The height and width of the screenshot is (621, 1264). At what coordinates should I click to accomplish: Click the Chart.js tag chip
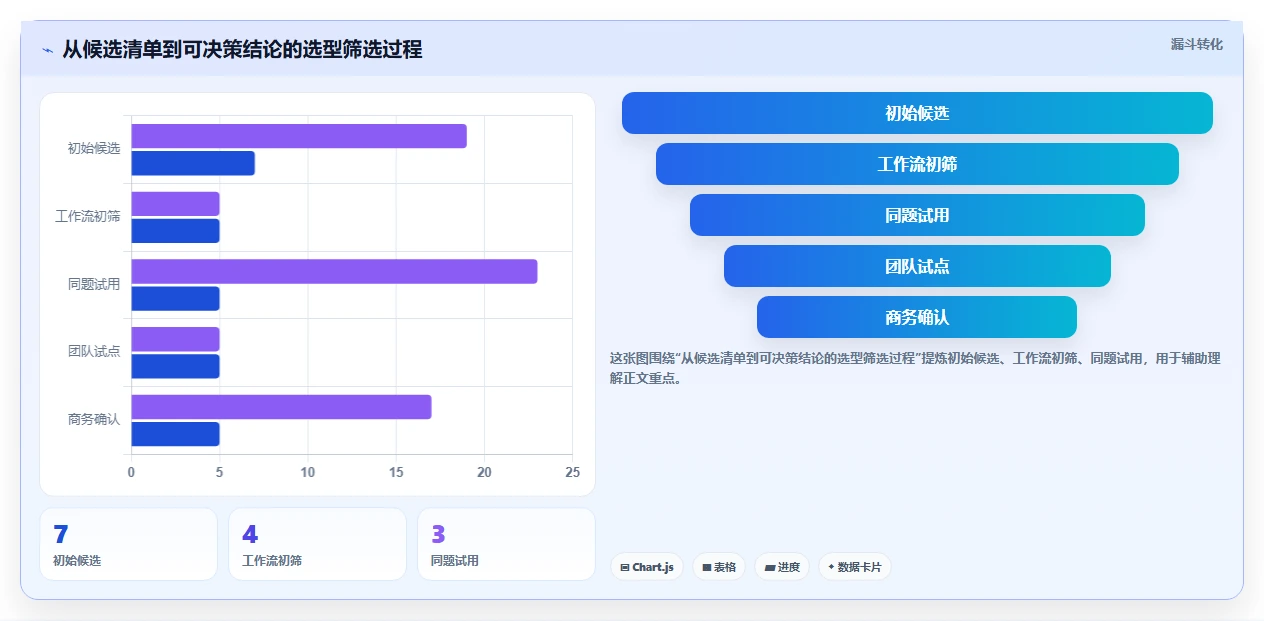click(x=647, y=567)
